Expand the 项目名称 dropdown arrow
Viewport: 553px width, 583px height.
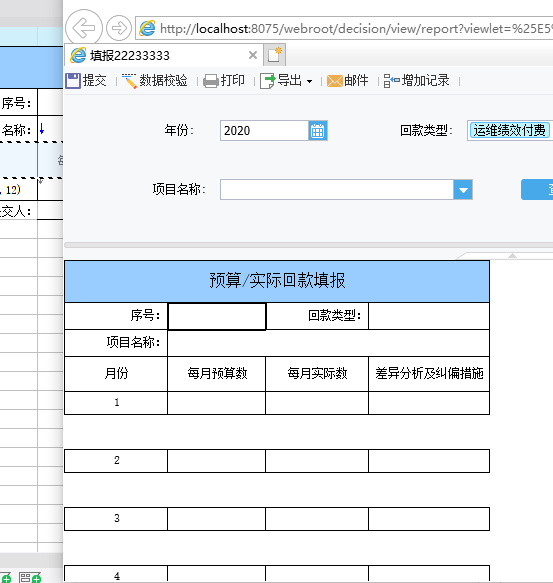pyautogui.click(x=463, y=190)
